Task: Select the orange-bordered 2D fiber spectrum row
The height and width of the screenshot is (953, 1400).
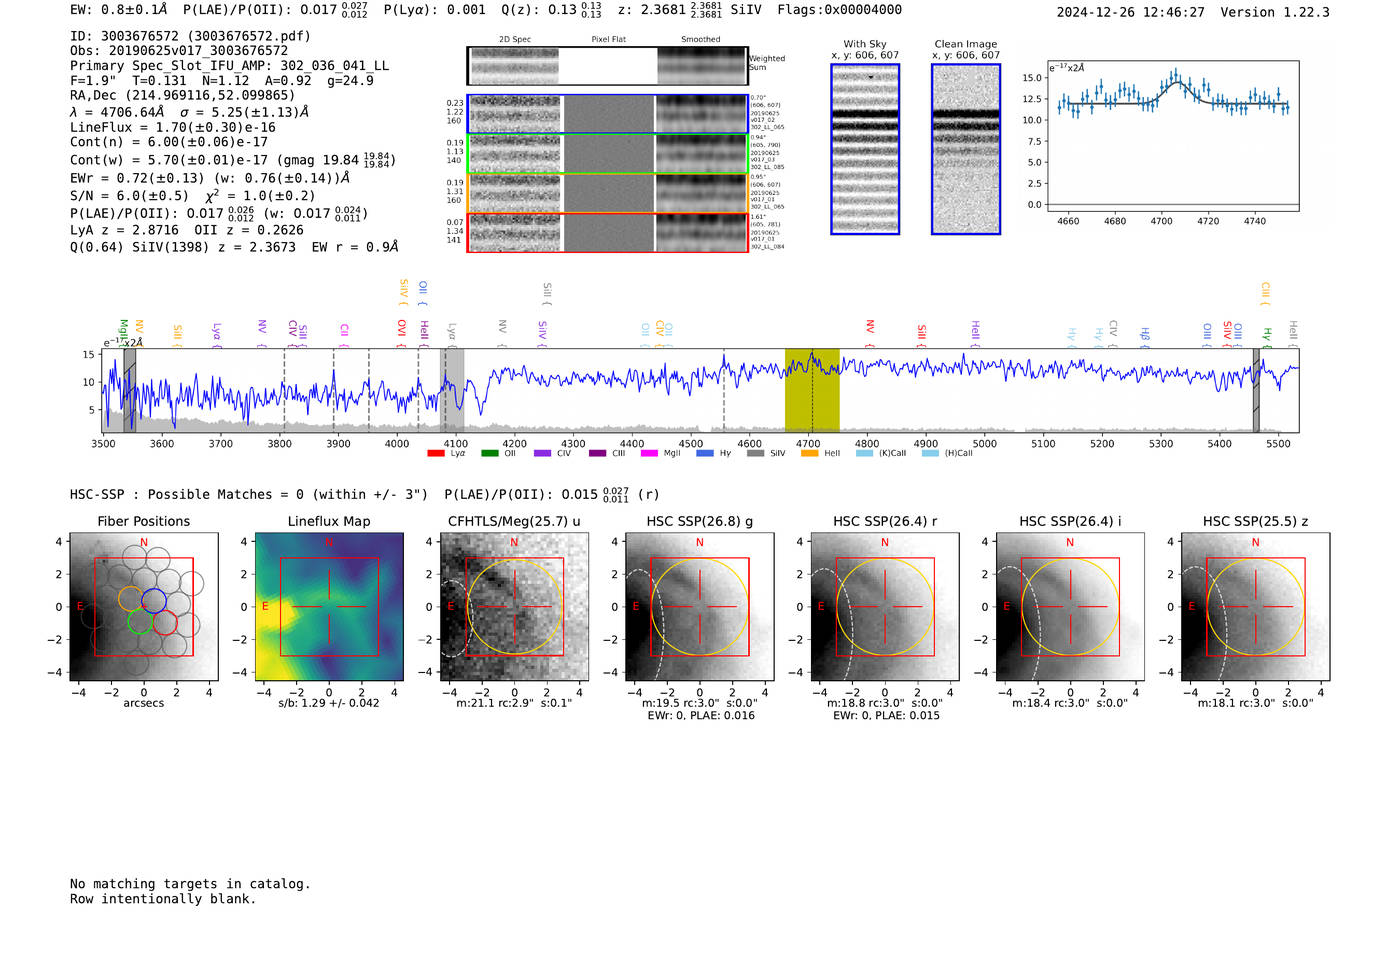Action: pyautogui.click(x=608, y=194)
